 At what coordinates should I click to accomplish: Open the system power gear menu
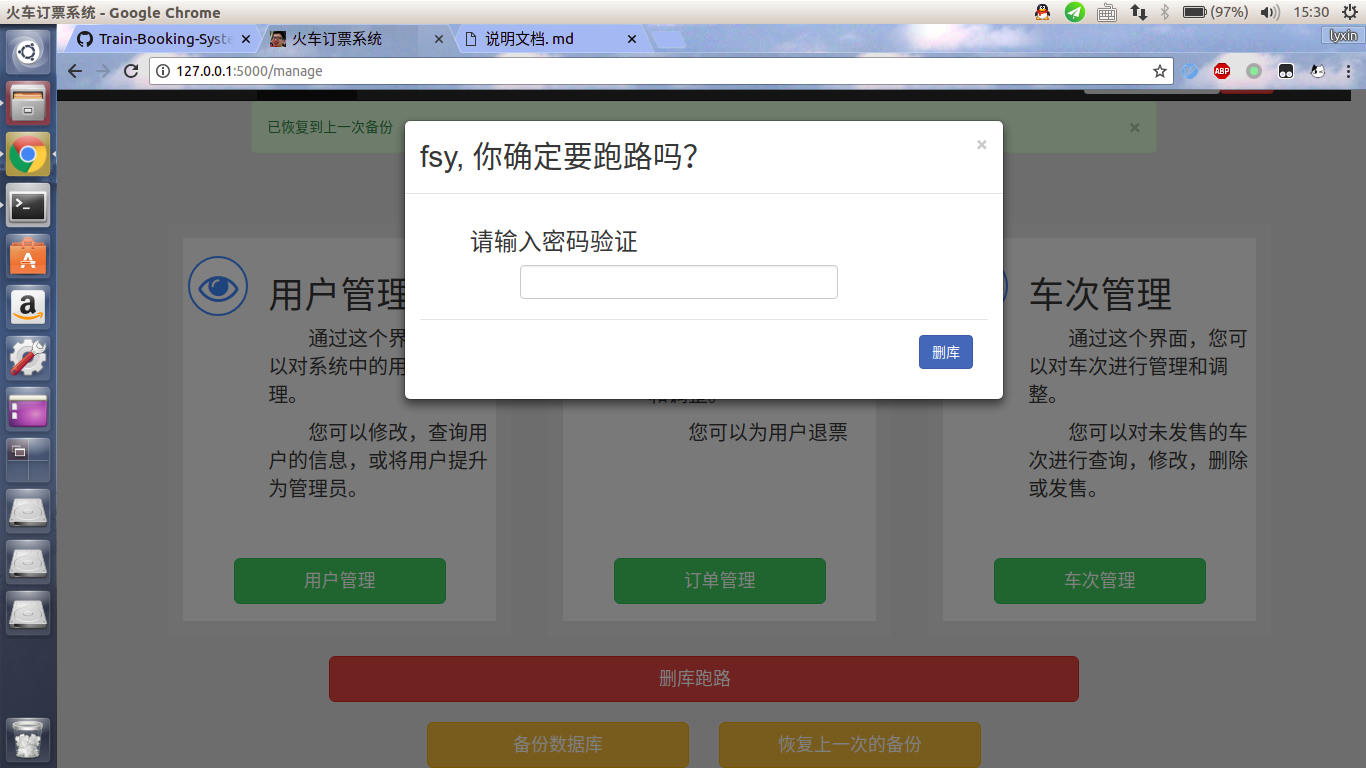(1349, 12)
